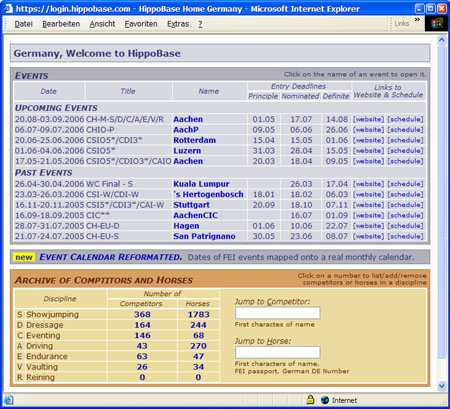Open Endurance competitors count 63
This screenshot has height=409, width=450.
coord(142,356)
